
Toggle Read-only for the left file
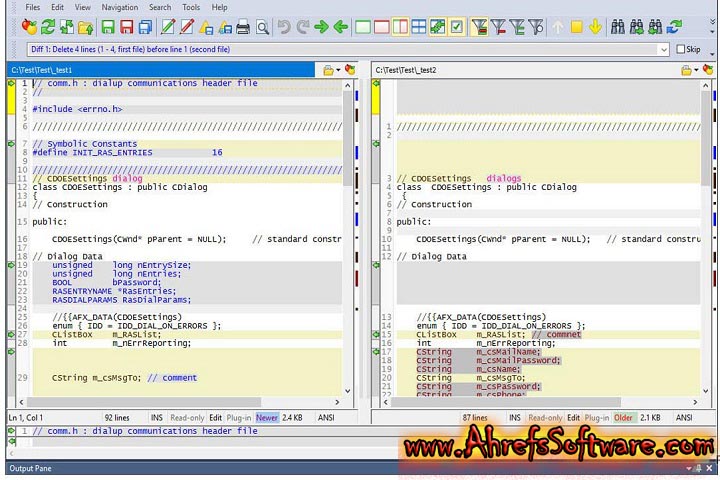[188, 417]
